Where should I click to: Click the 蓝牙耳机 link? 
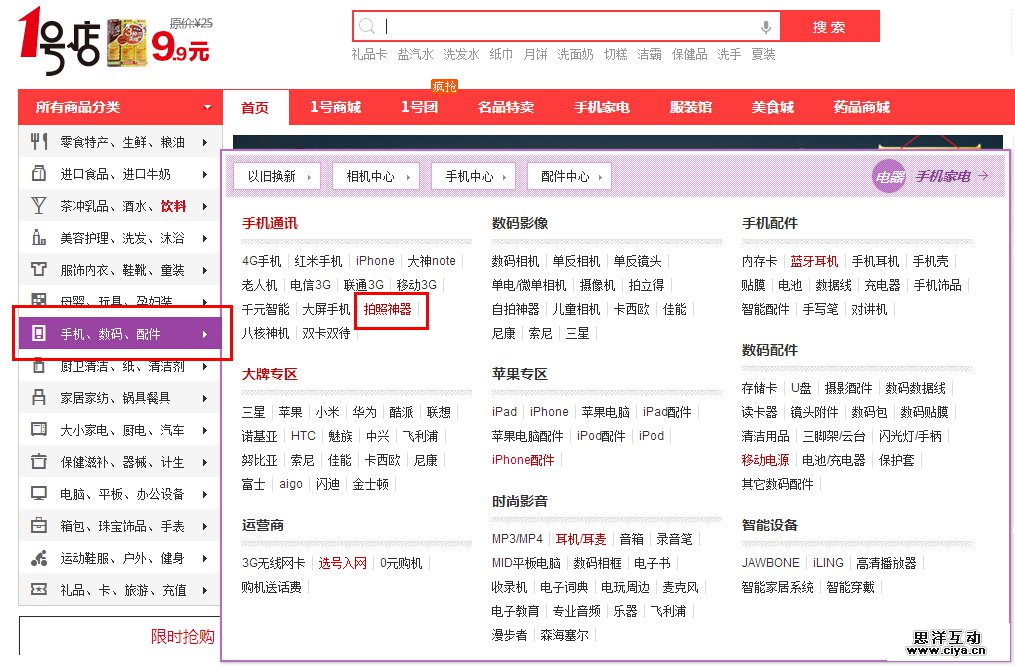tap(814, 261)
